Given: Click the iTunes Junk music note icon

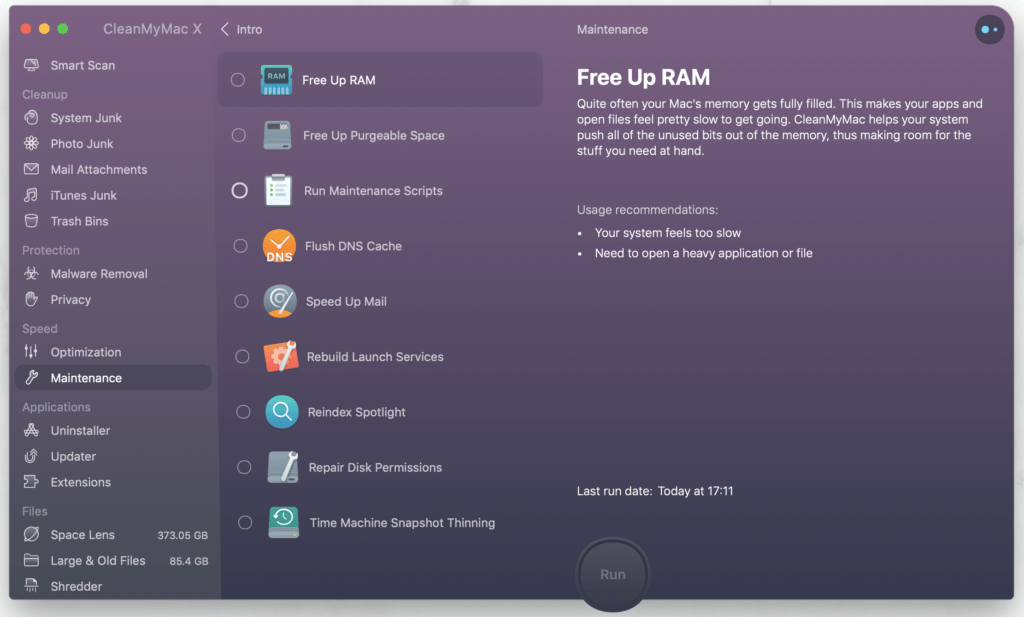Looking at the screenshot, I should coord(31,195).
